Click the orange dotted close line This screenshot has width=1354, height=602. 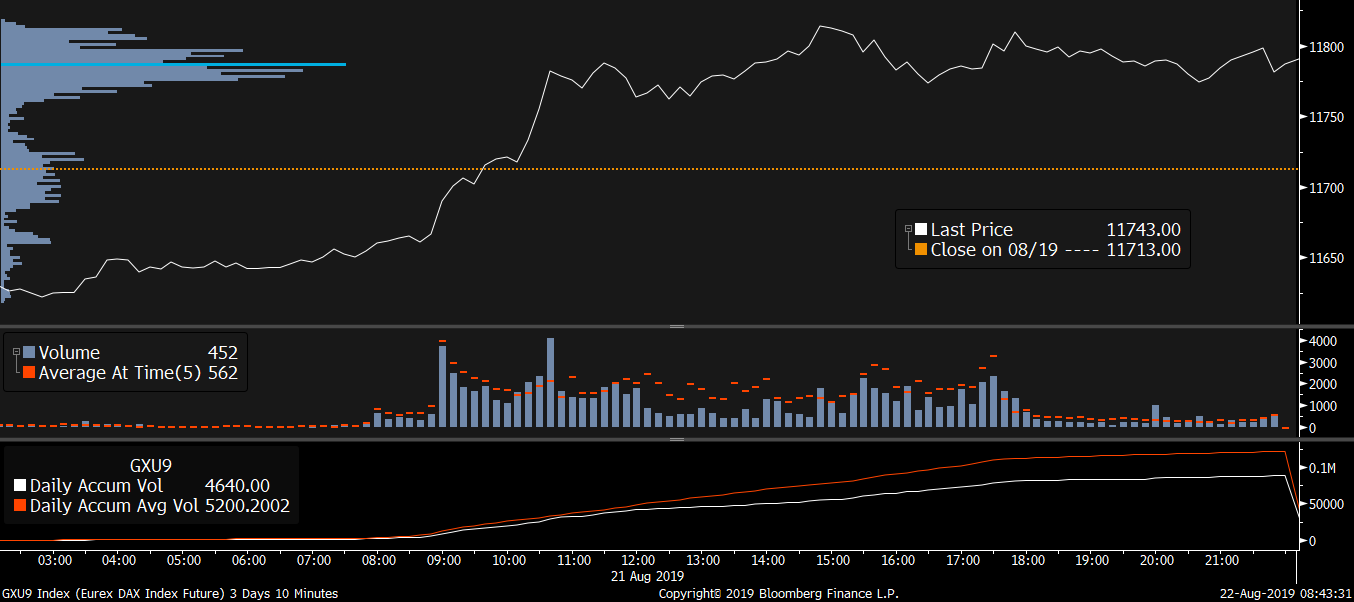point(700,169)
